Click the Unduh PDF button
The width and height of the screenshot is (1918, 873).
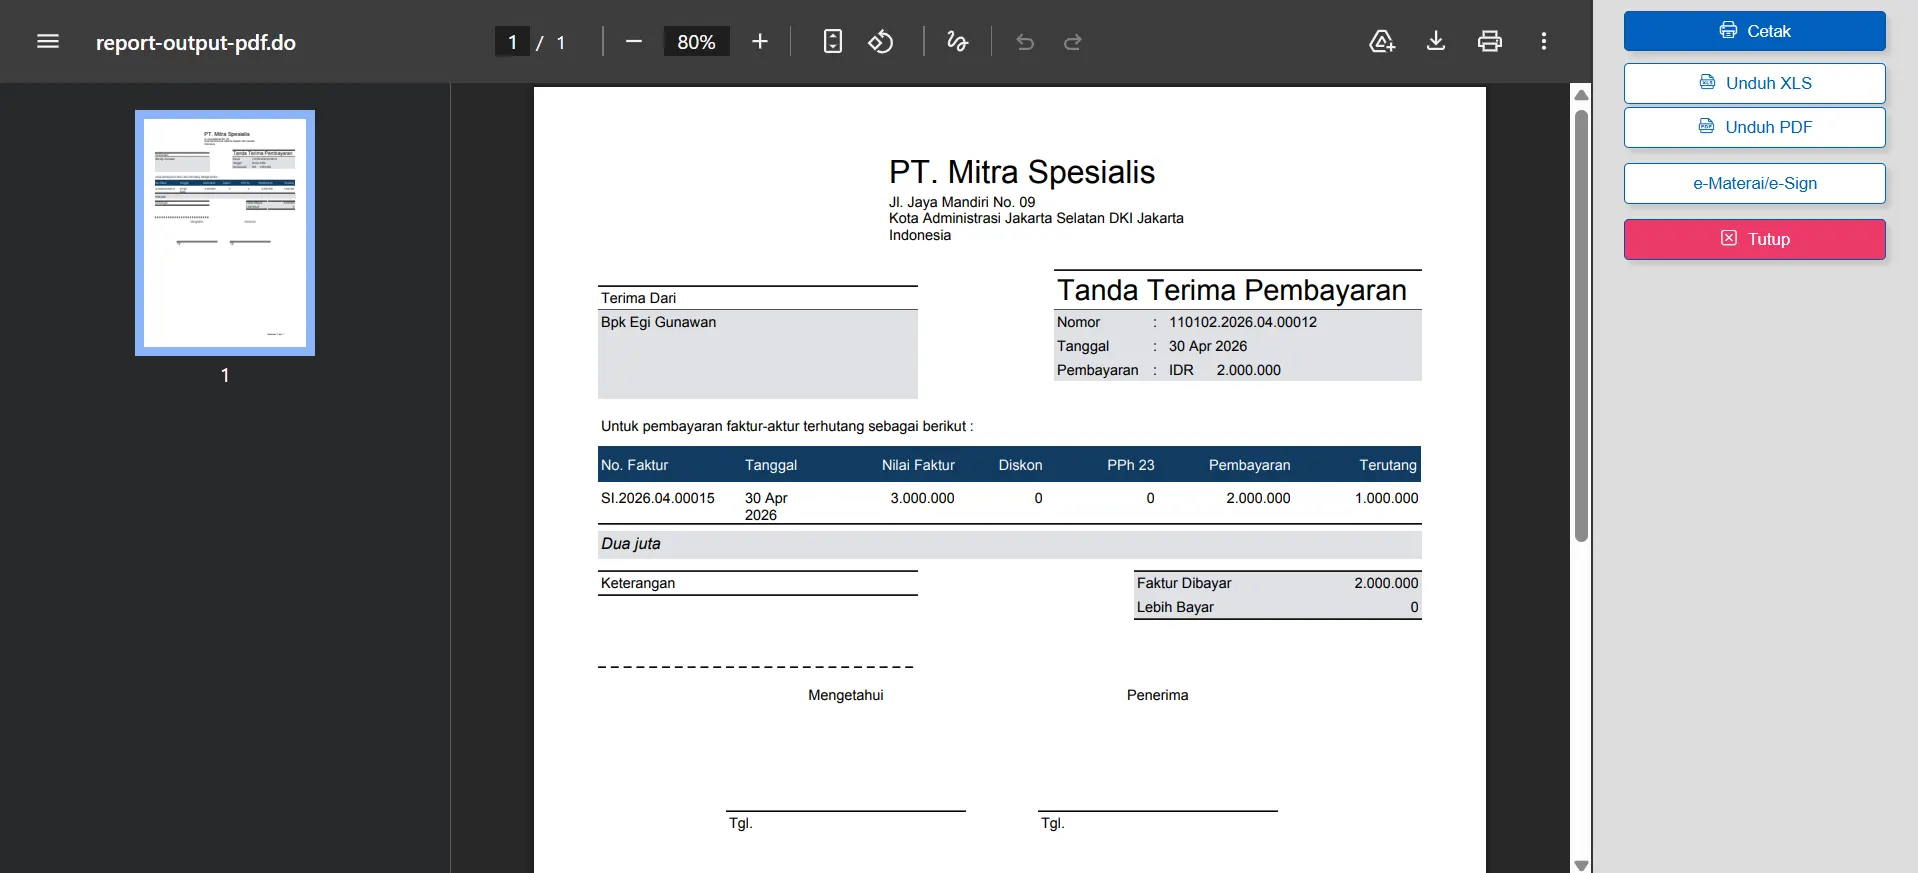tap(1755, 127)
